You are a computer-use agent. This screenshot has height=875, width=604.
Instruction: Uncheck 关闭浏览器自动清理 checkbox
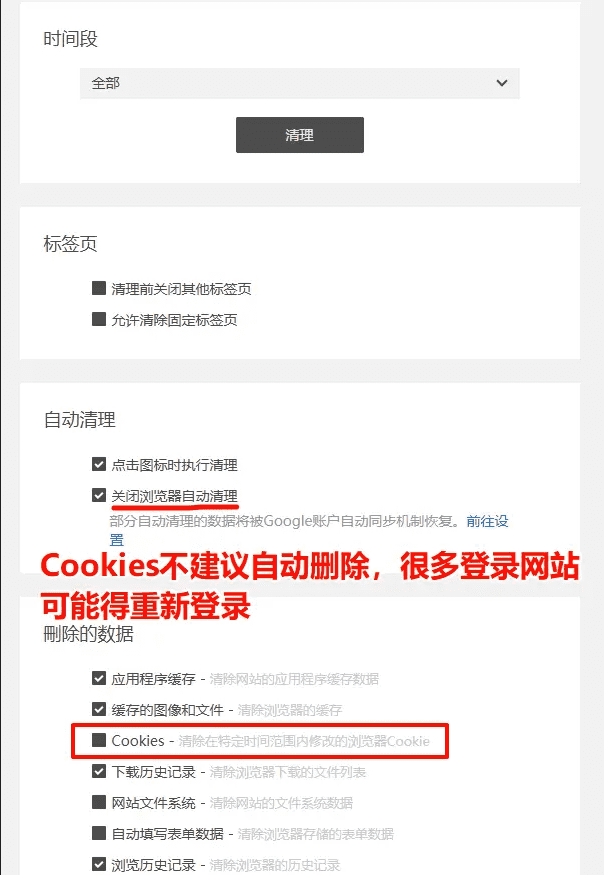click(x=99, y=496)
